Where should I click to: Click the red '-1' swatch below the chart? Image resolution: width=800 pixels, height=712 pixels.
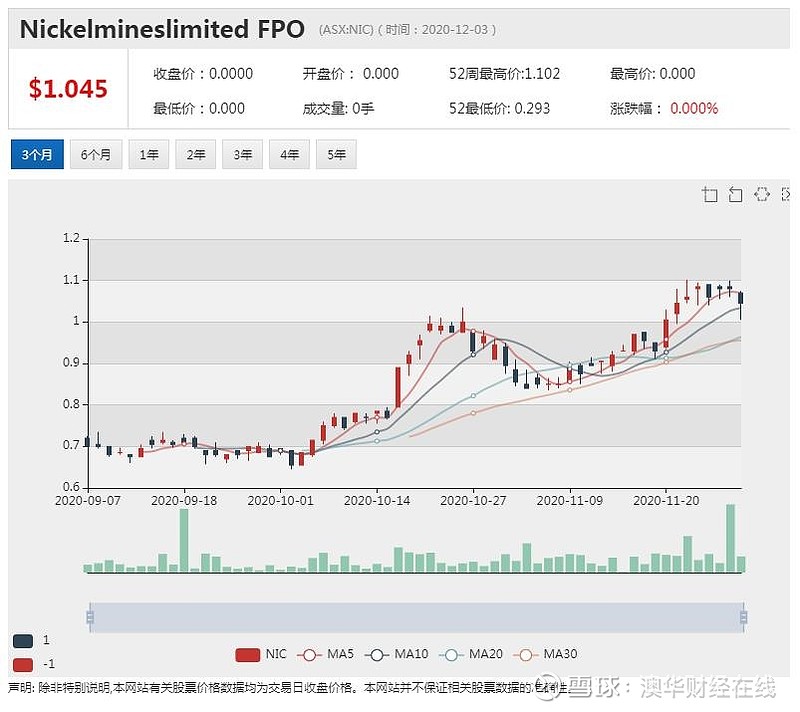point(22,664)
